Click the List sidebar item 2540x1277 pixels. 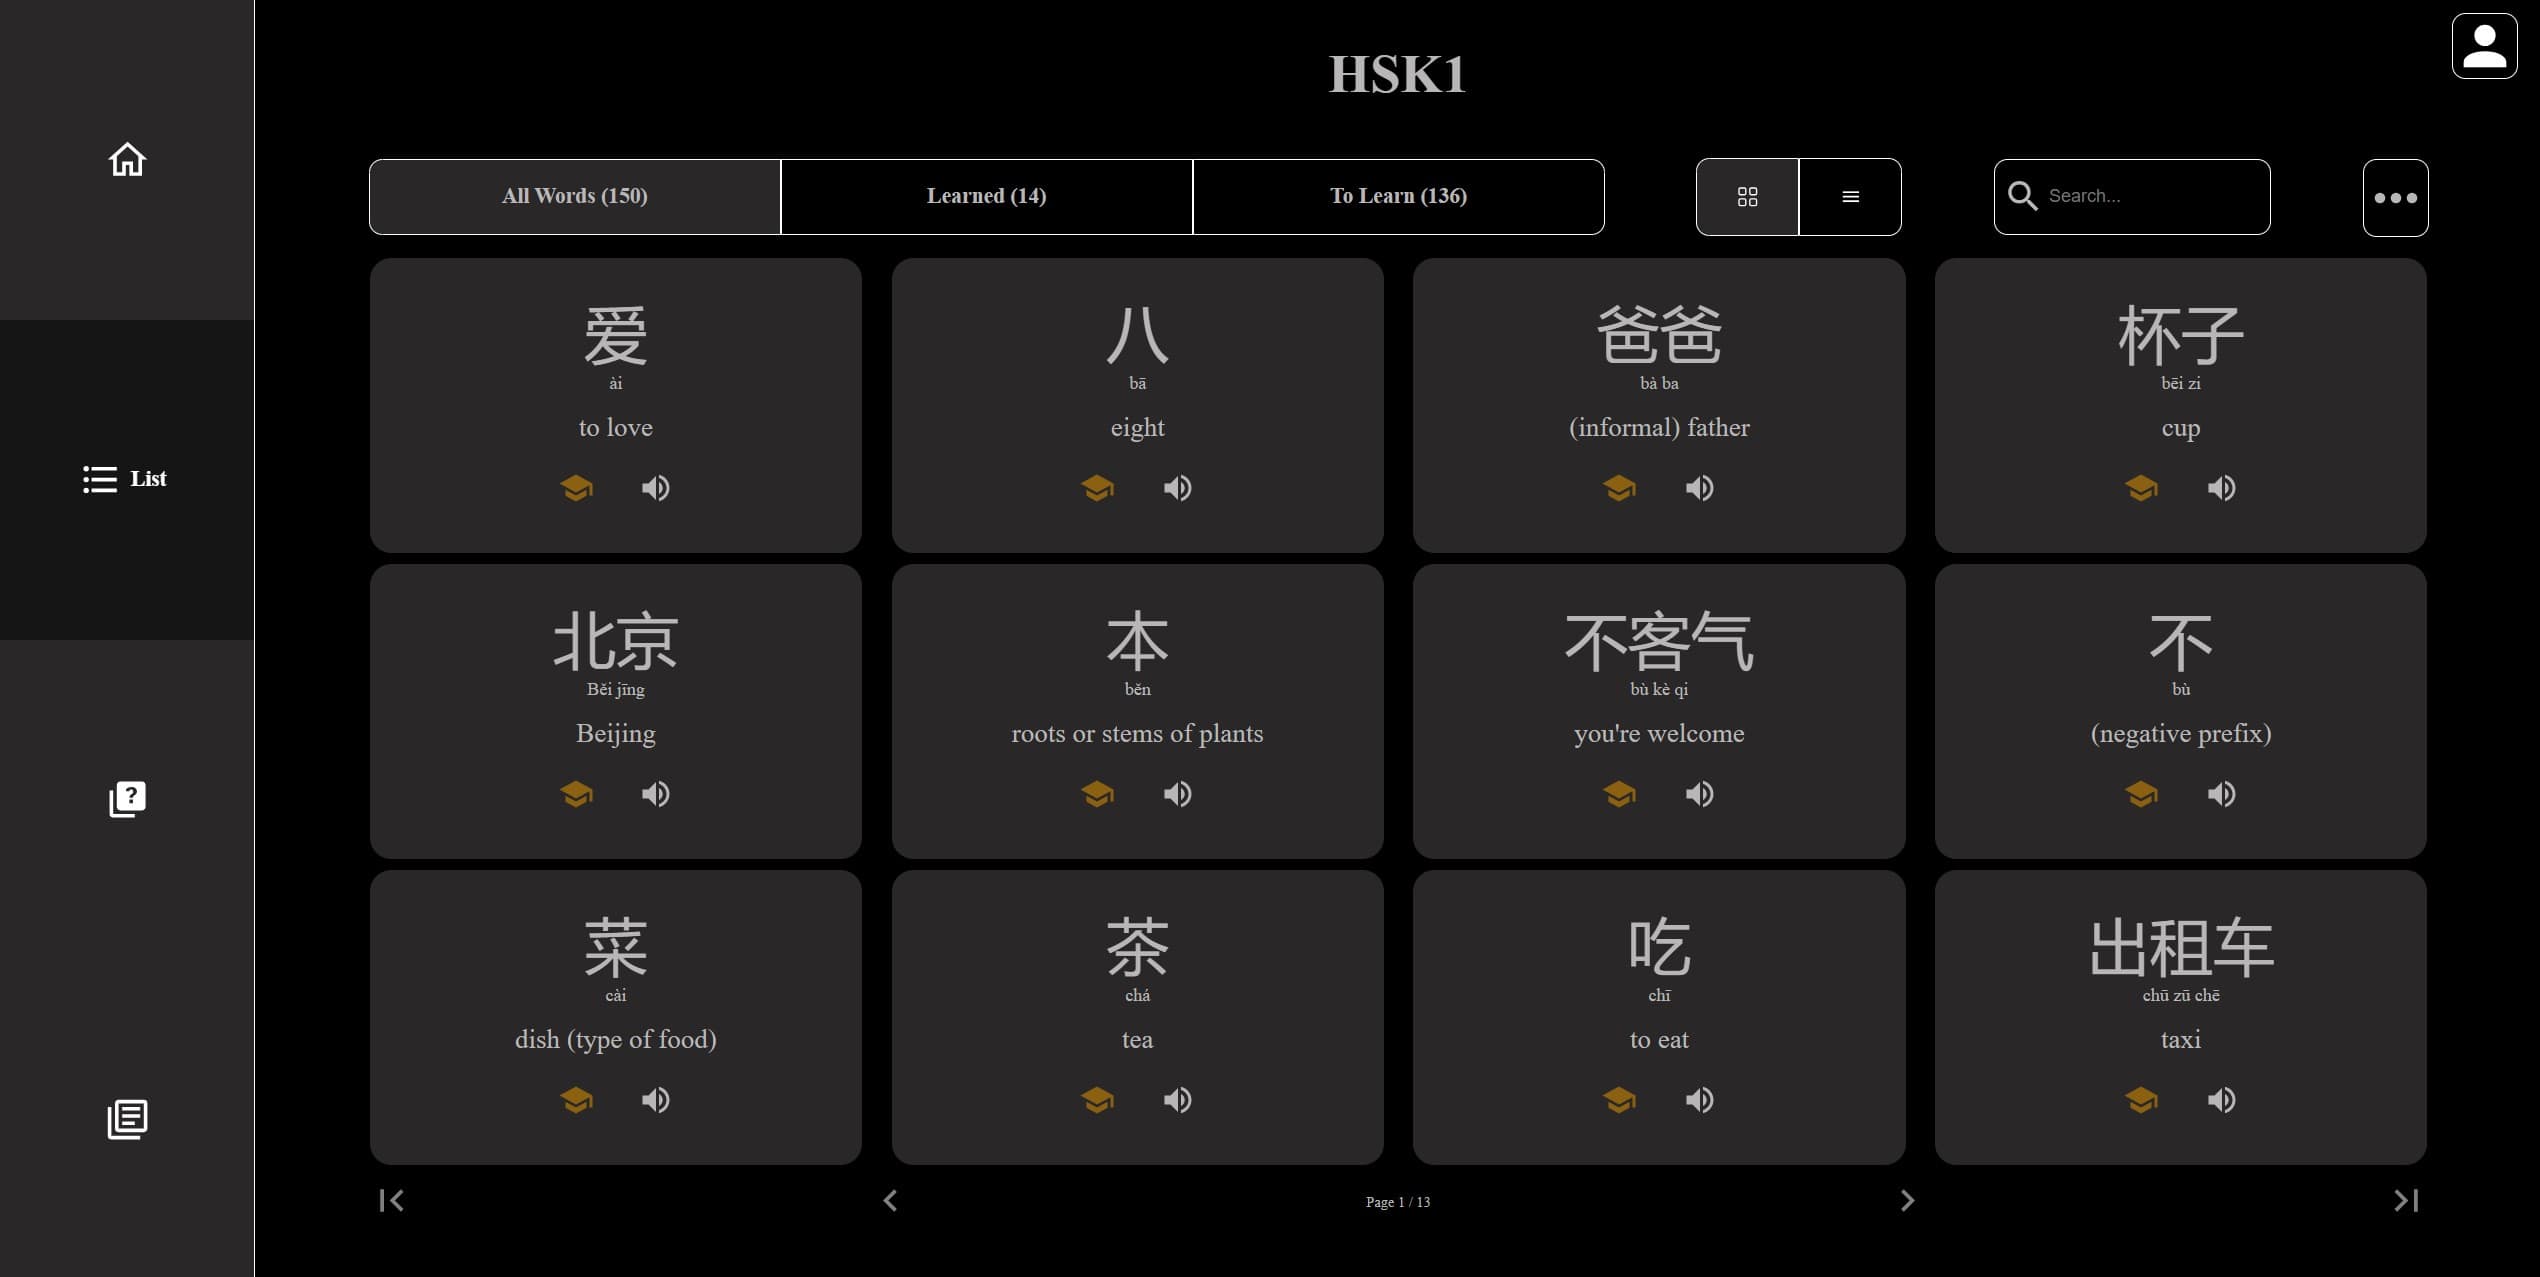126,479
